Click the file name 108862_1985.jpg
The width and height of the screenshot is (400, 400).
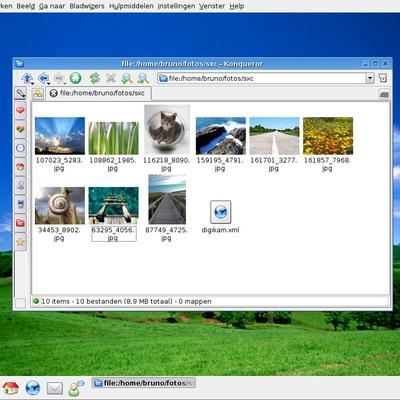[x=113, y=164]
